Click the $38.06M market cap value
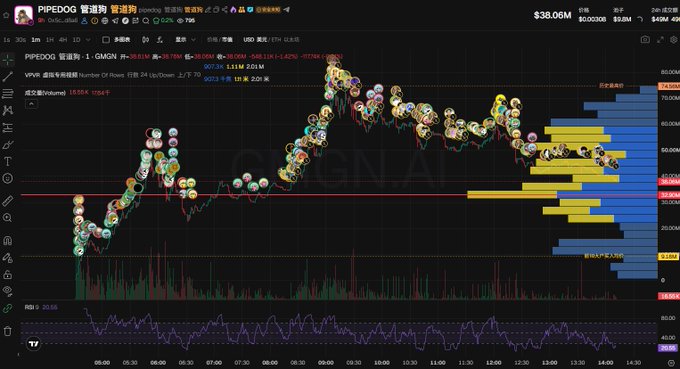Screen dimensions: 680x369 (552, 15)
